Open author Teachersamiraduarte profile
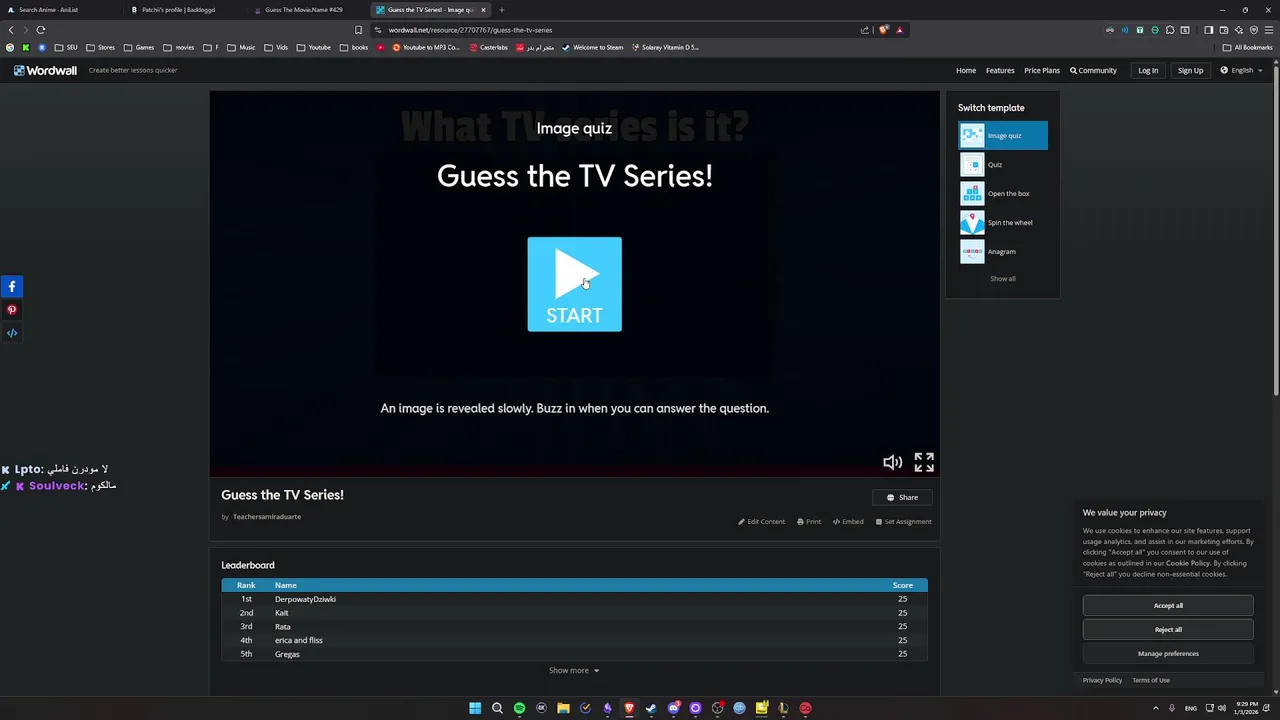The height and width of the screenshot is (720, 1280). click(266, 517)
